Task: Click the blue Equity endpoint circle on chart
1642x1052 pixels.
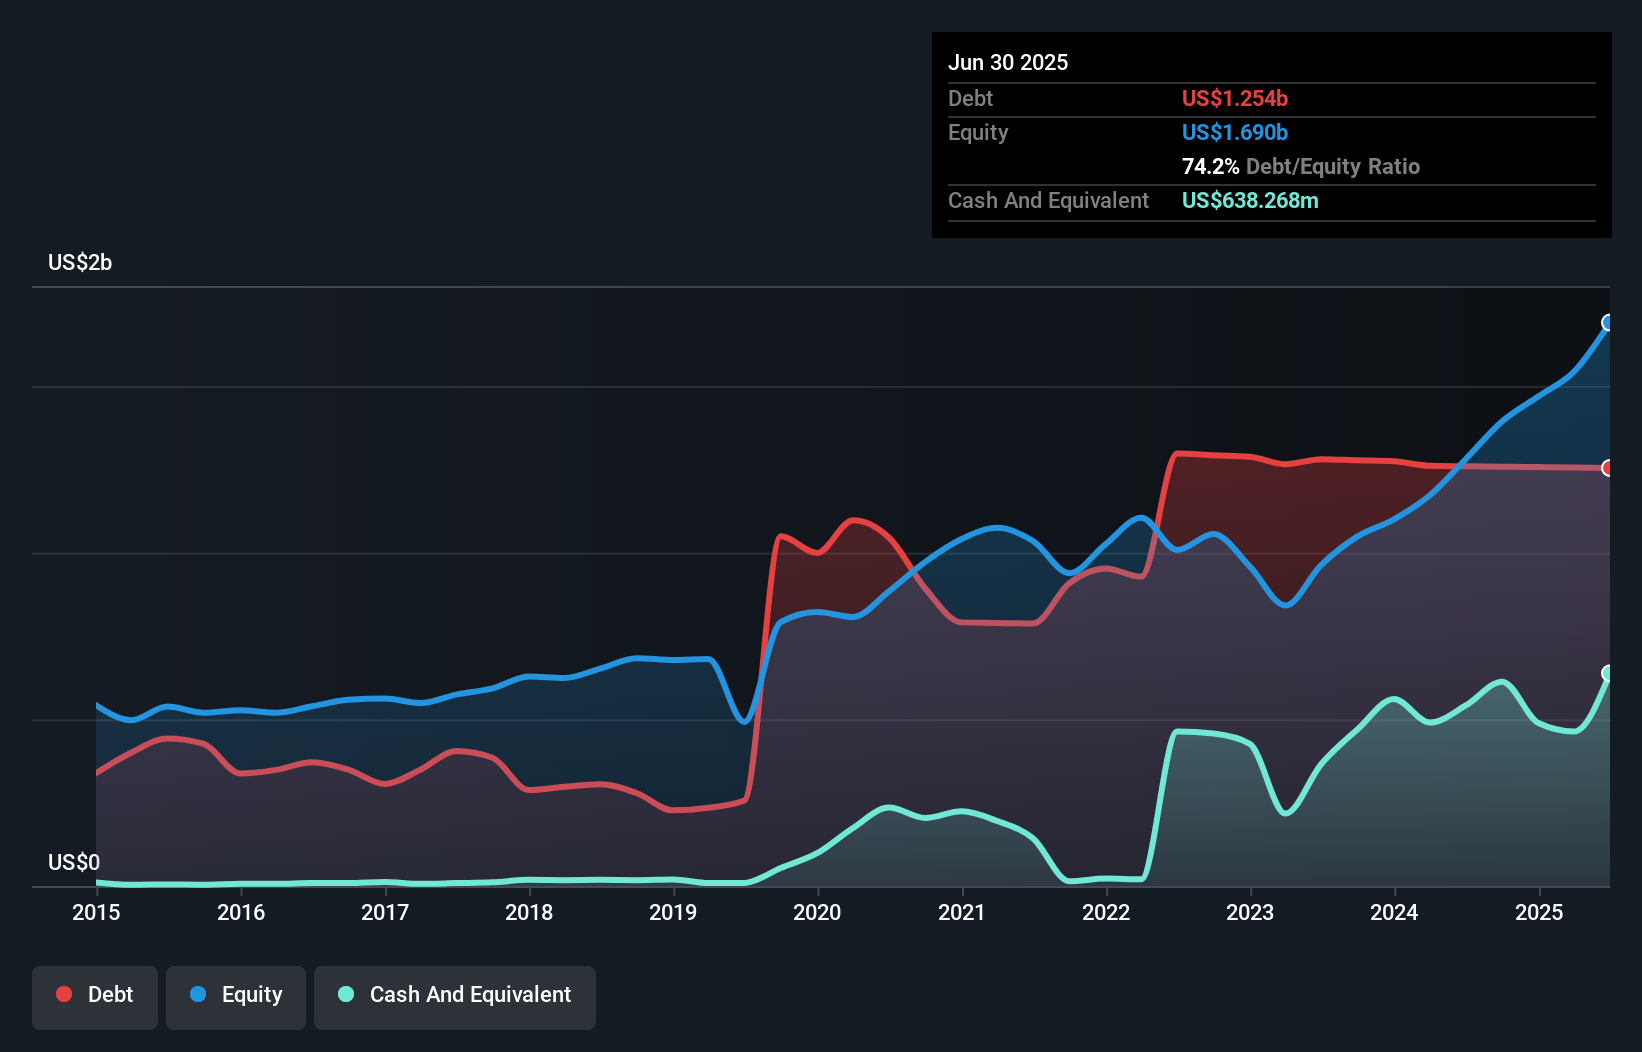Action: (1608, 322)
